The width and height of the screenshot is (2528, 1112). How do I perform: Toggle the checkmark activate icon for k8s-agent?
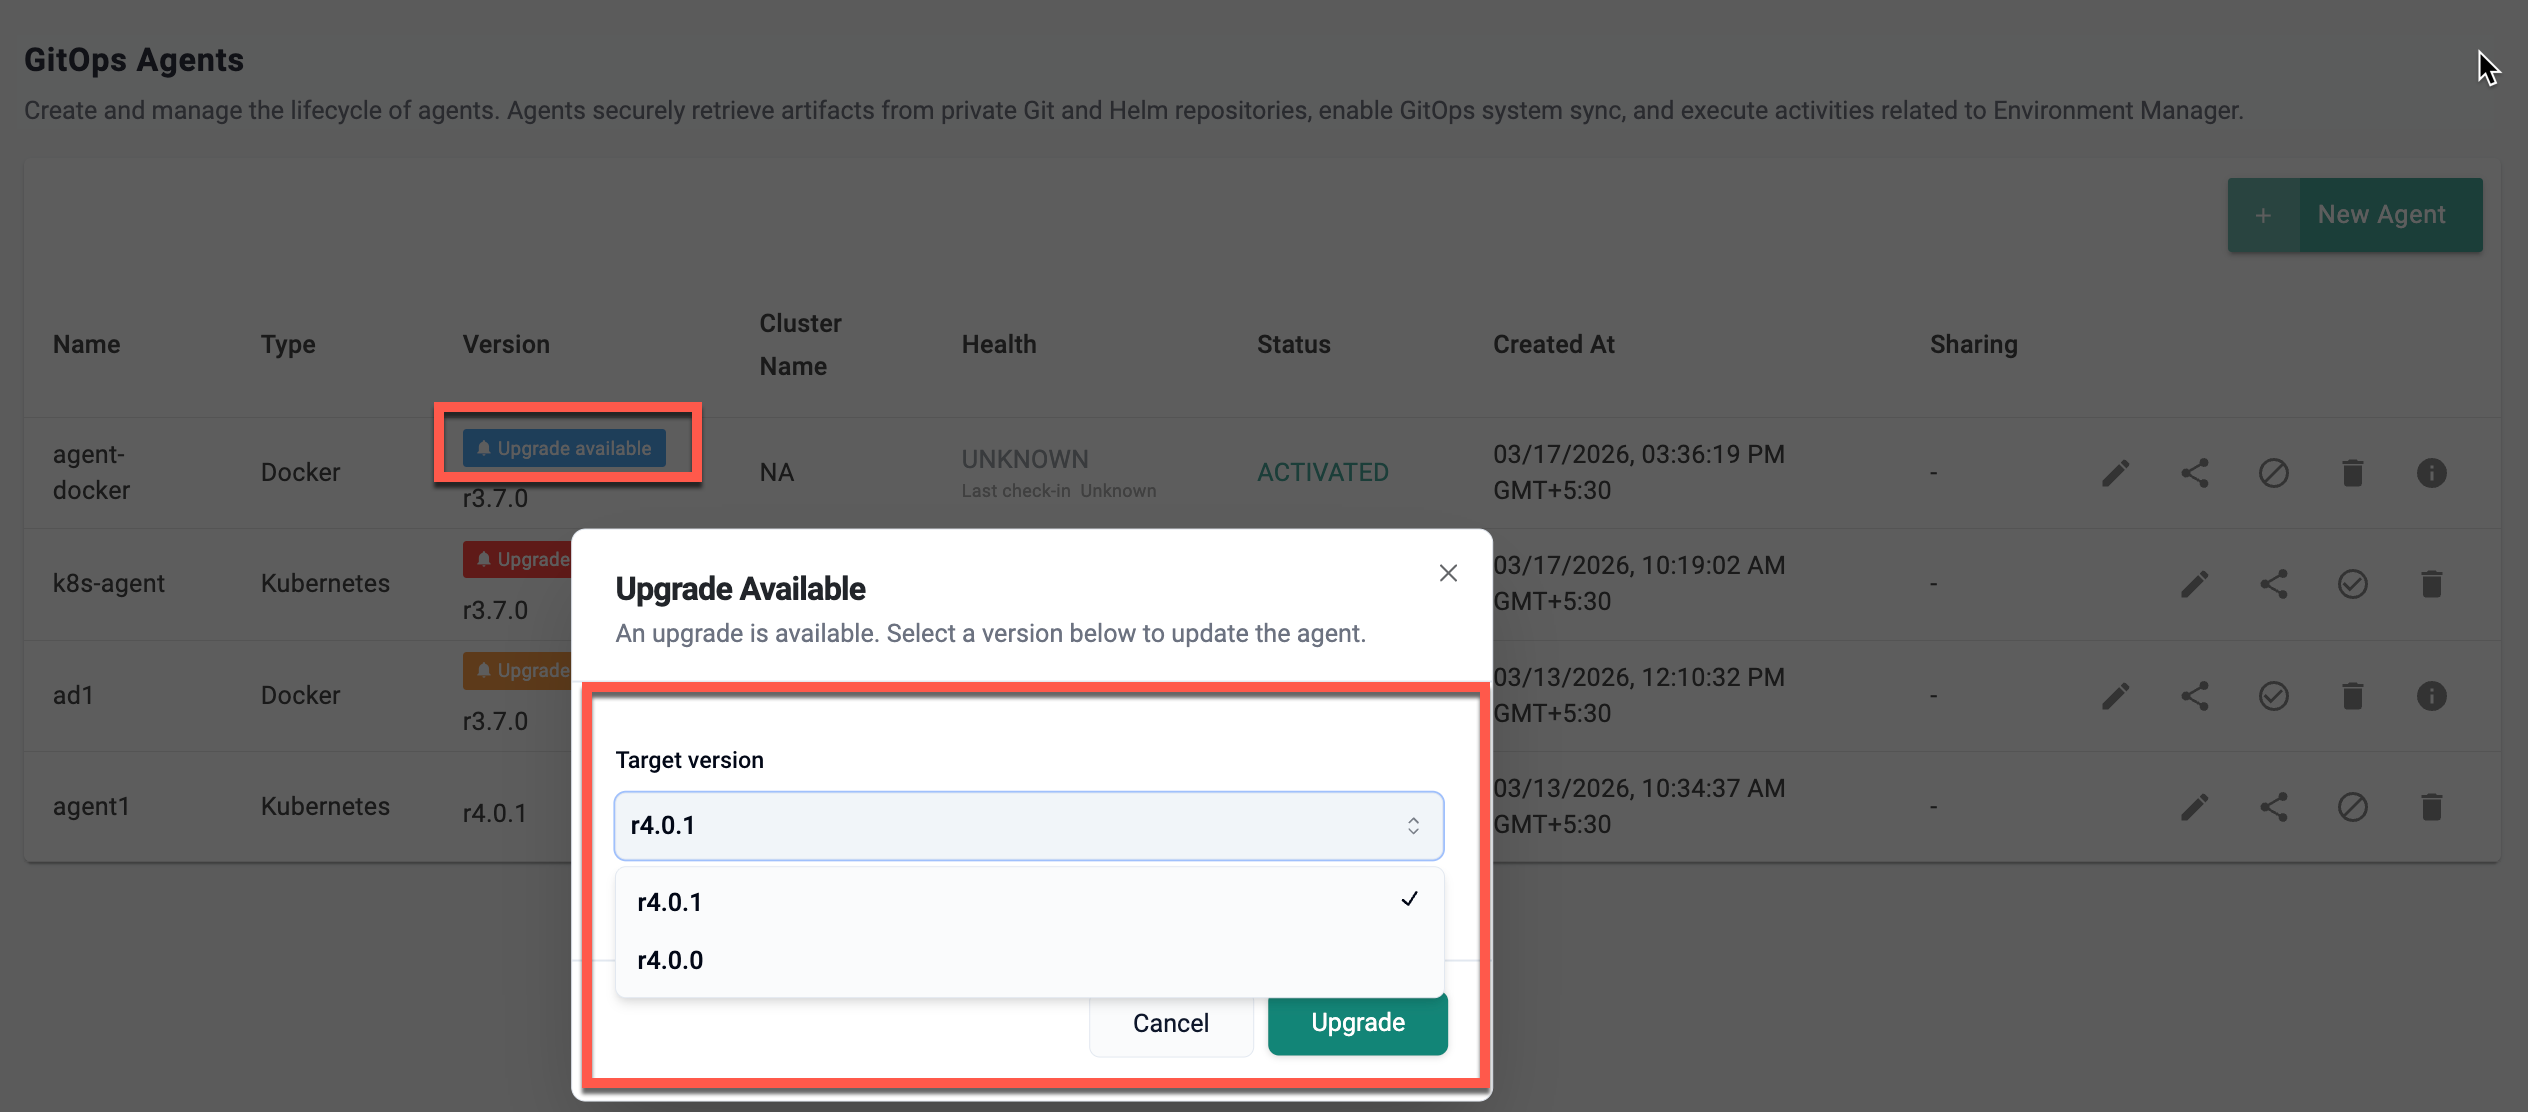(x=2352, y=584)
